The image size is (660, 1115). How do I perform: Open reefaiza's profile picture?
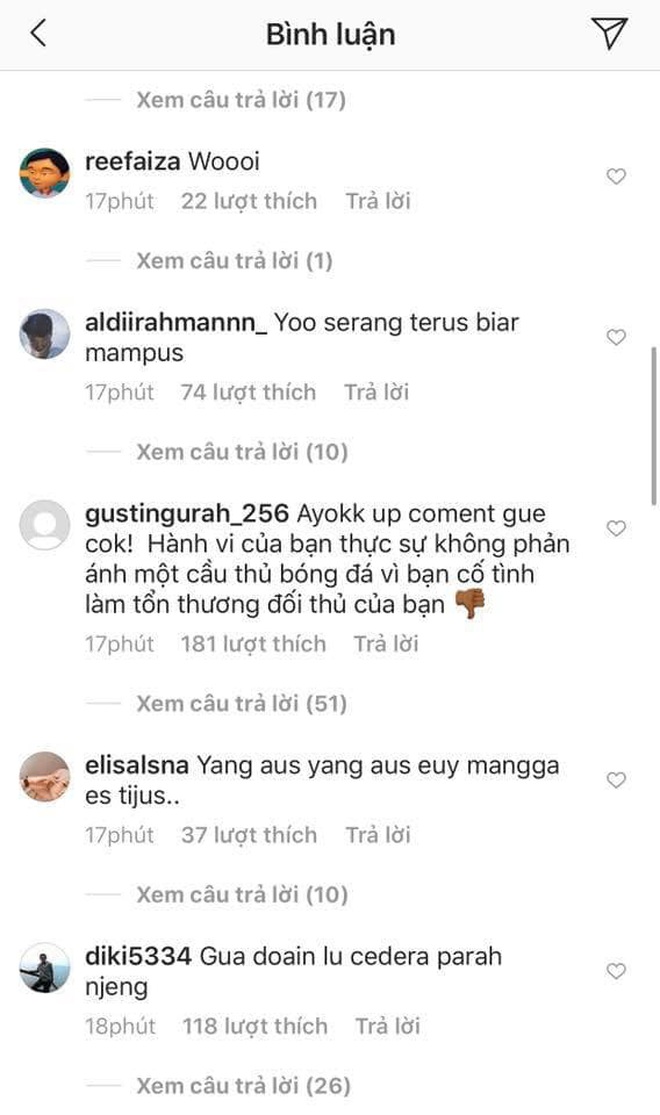44,172
